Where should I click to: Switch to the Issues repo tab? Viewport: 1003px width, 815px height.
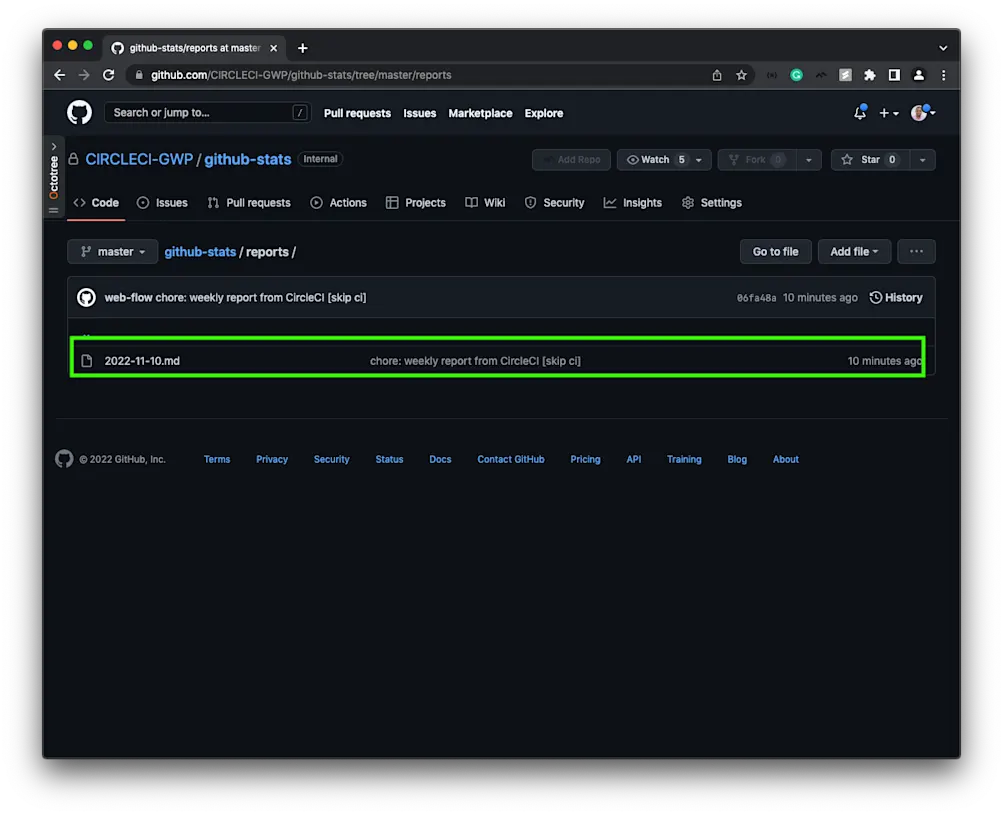click(x=162, y=203)
